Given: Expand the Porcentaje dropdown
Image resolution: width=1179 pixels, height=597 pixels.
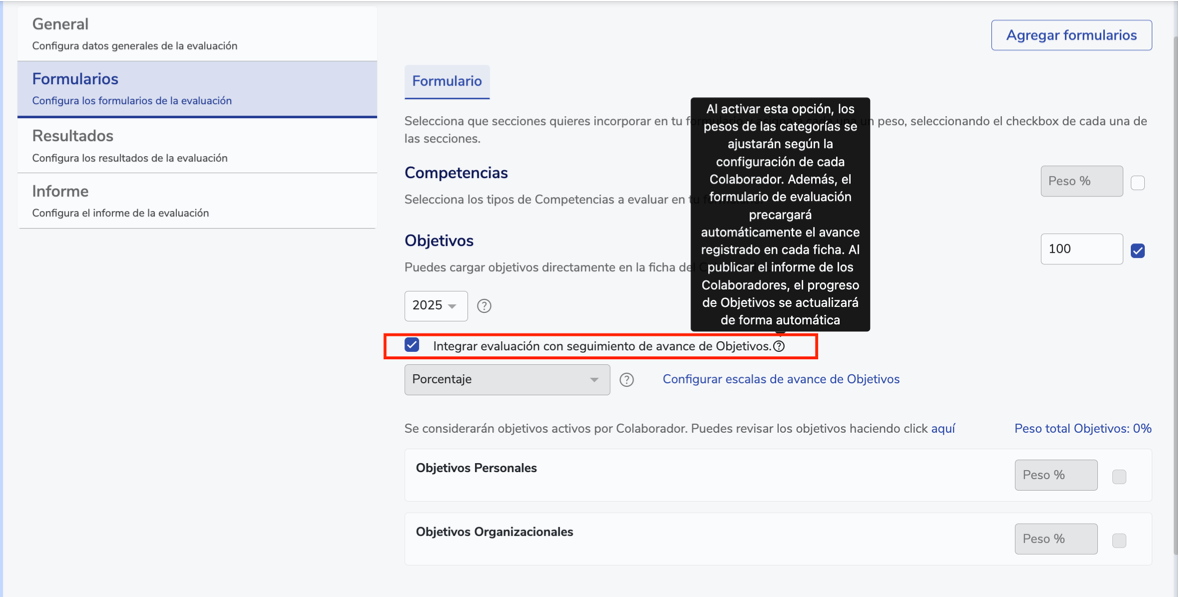Looking at the screenshot, I should pyautogui.click(x=507, y=380).
